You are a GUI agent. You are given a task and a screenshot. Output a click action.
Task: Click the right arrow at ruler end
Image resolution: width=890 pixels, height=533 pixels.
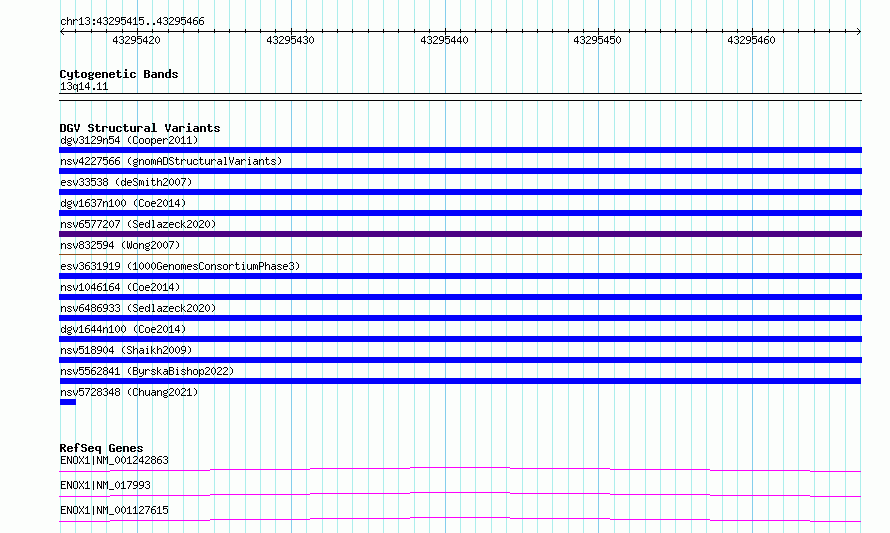click(x=859, y=32)
